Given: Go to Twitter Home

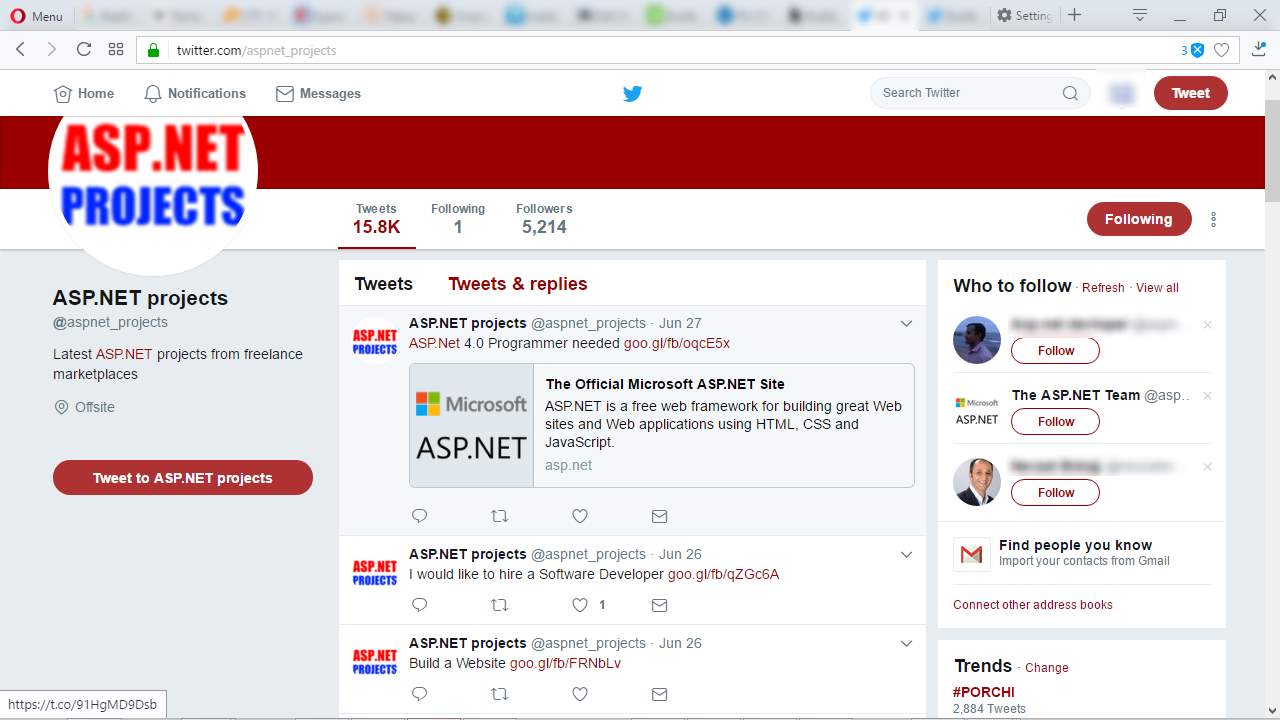Looking at the screenshot, I should click(84, 93).
